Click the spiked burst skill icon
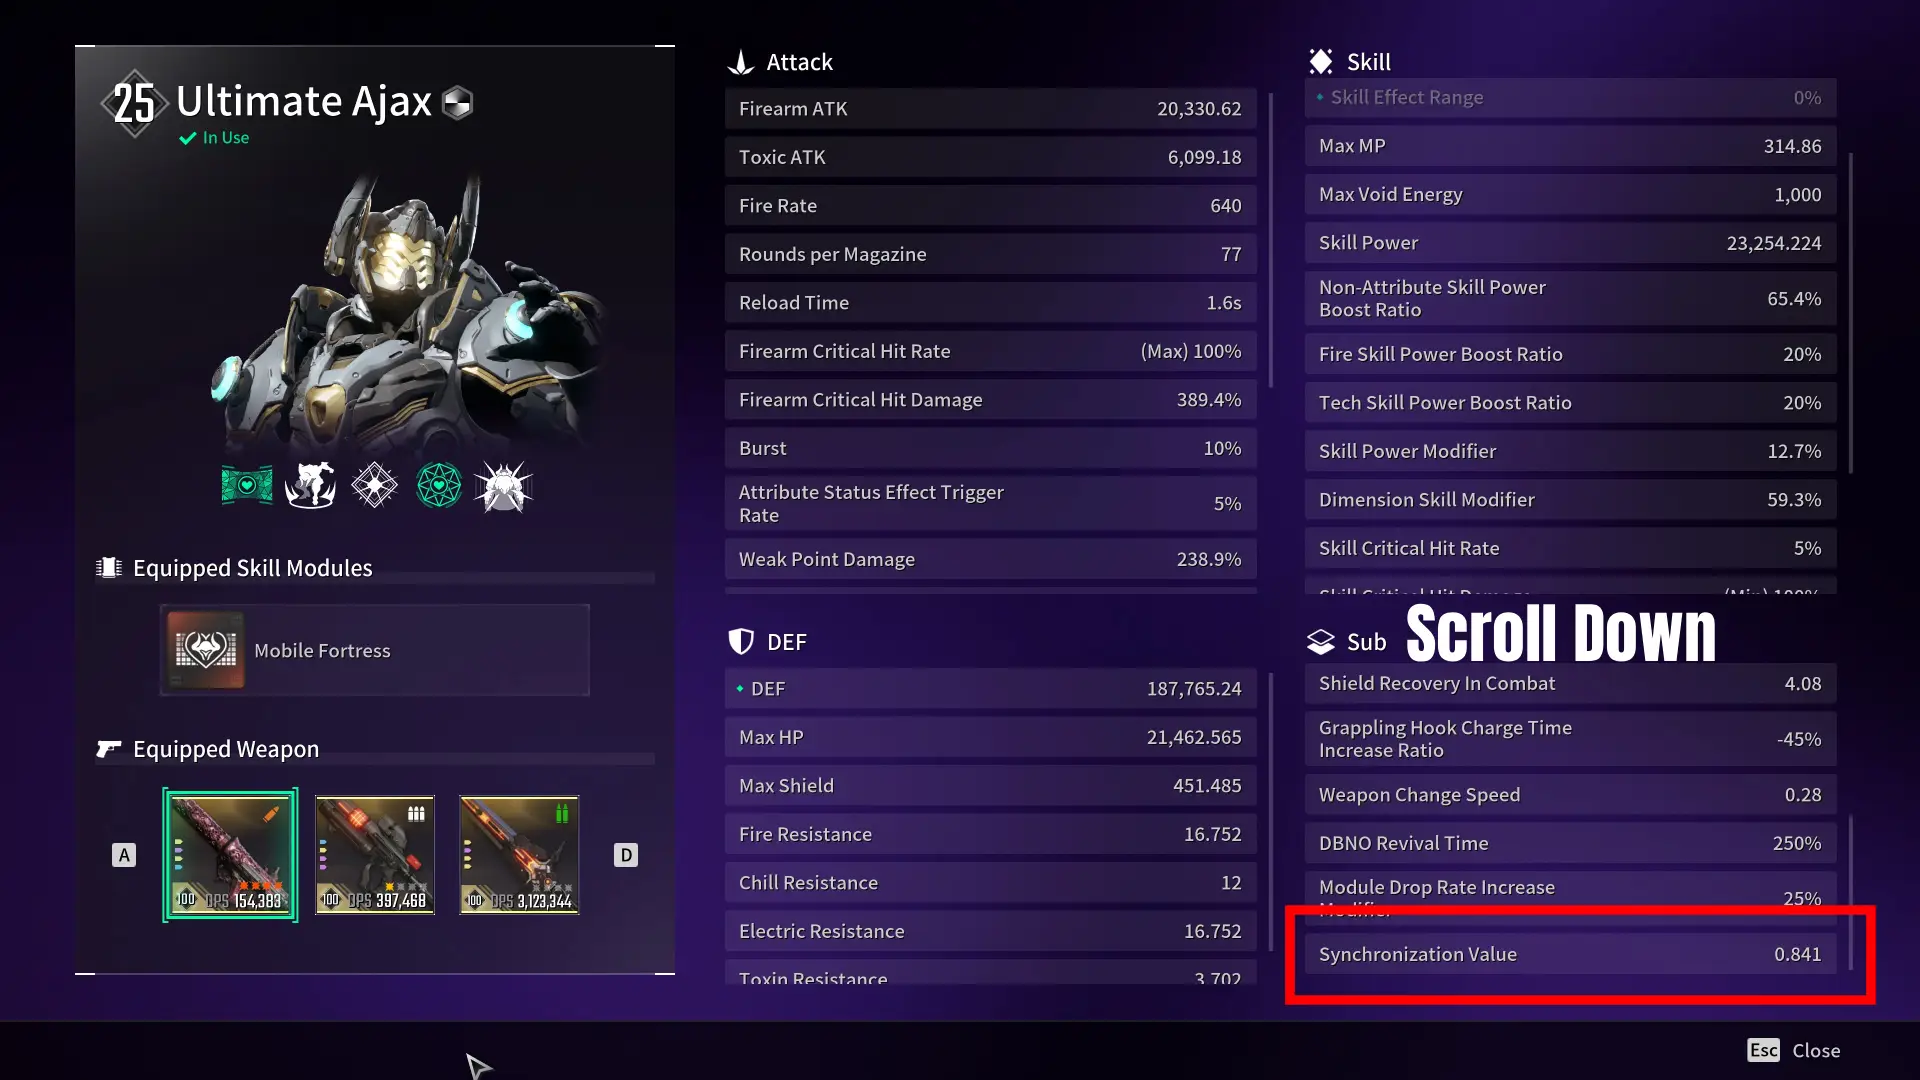 pos(503,486)
